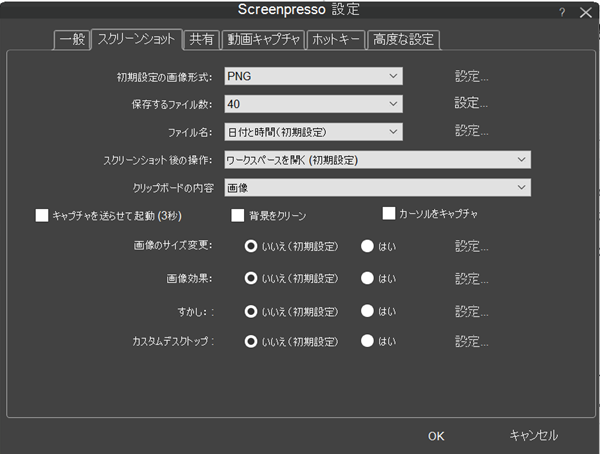Go to the 高度な設定 tab
This screenshot has width=600, height=454.
pos(403,39)
